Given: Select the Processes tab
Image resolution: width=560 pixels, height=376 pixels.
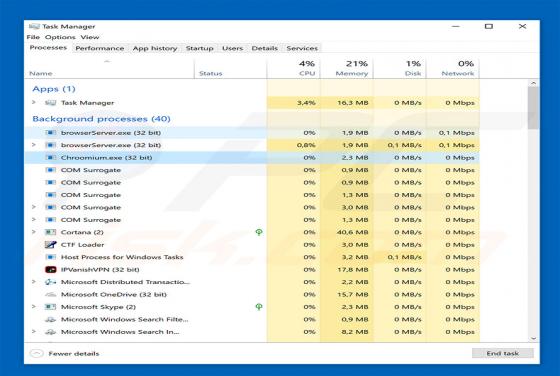Looking at the screenshot, I should 48,47.
